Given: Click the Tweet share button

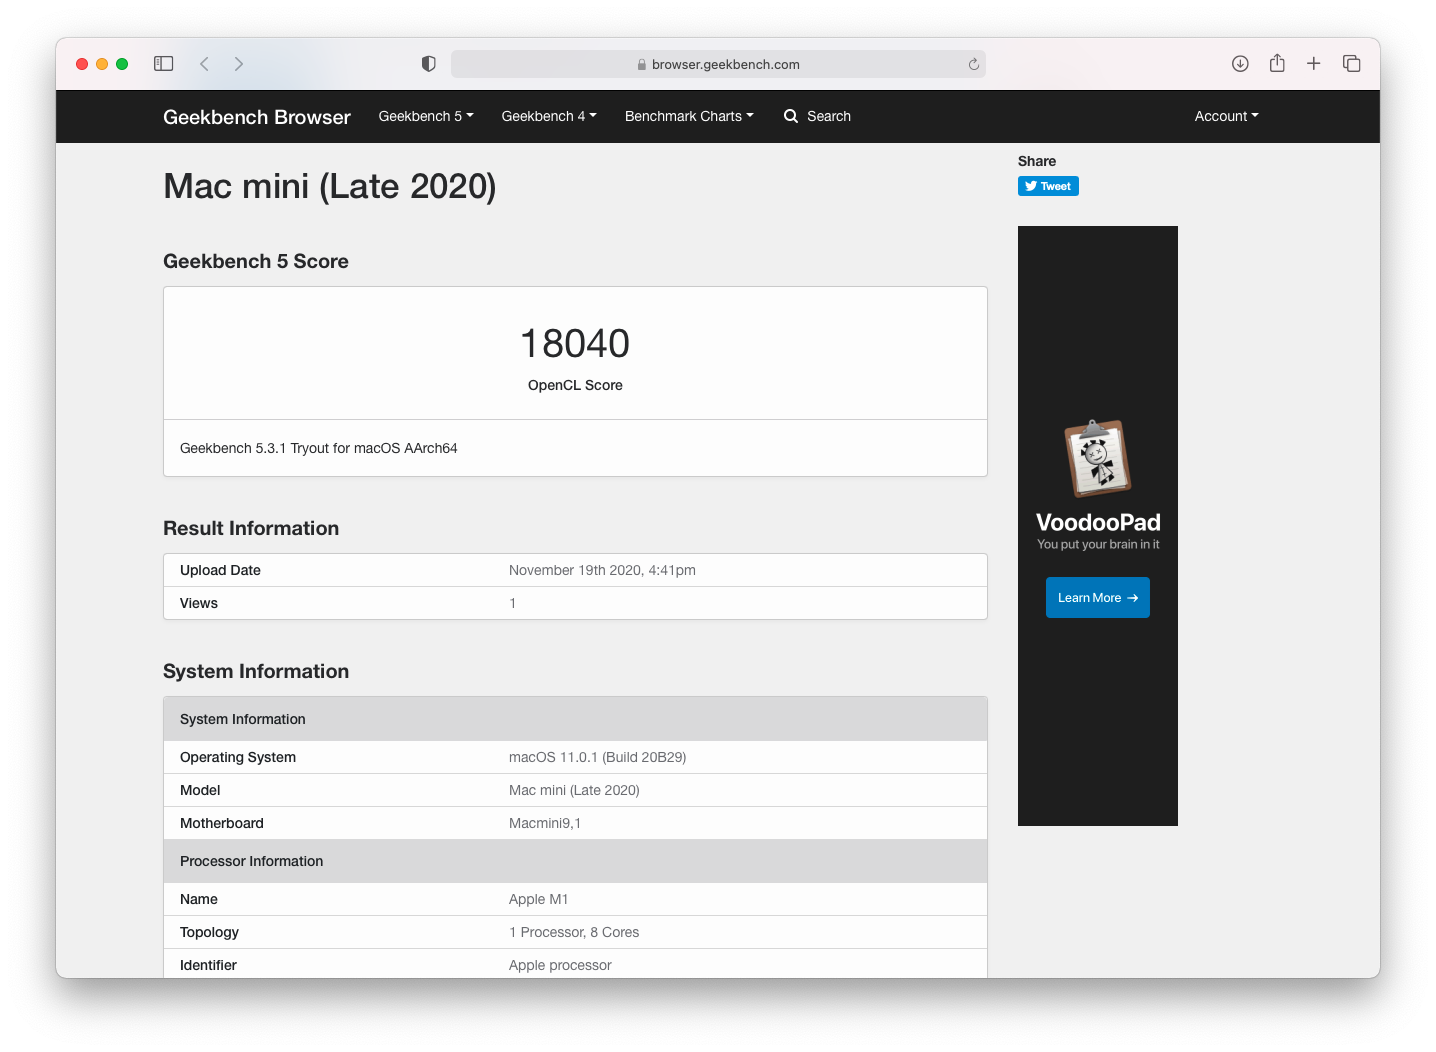Looking at the screenshot, I should pyautogui.click(x=1048, y=186).
